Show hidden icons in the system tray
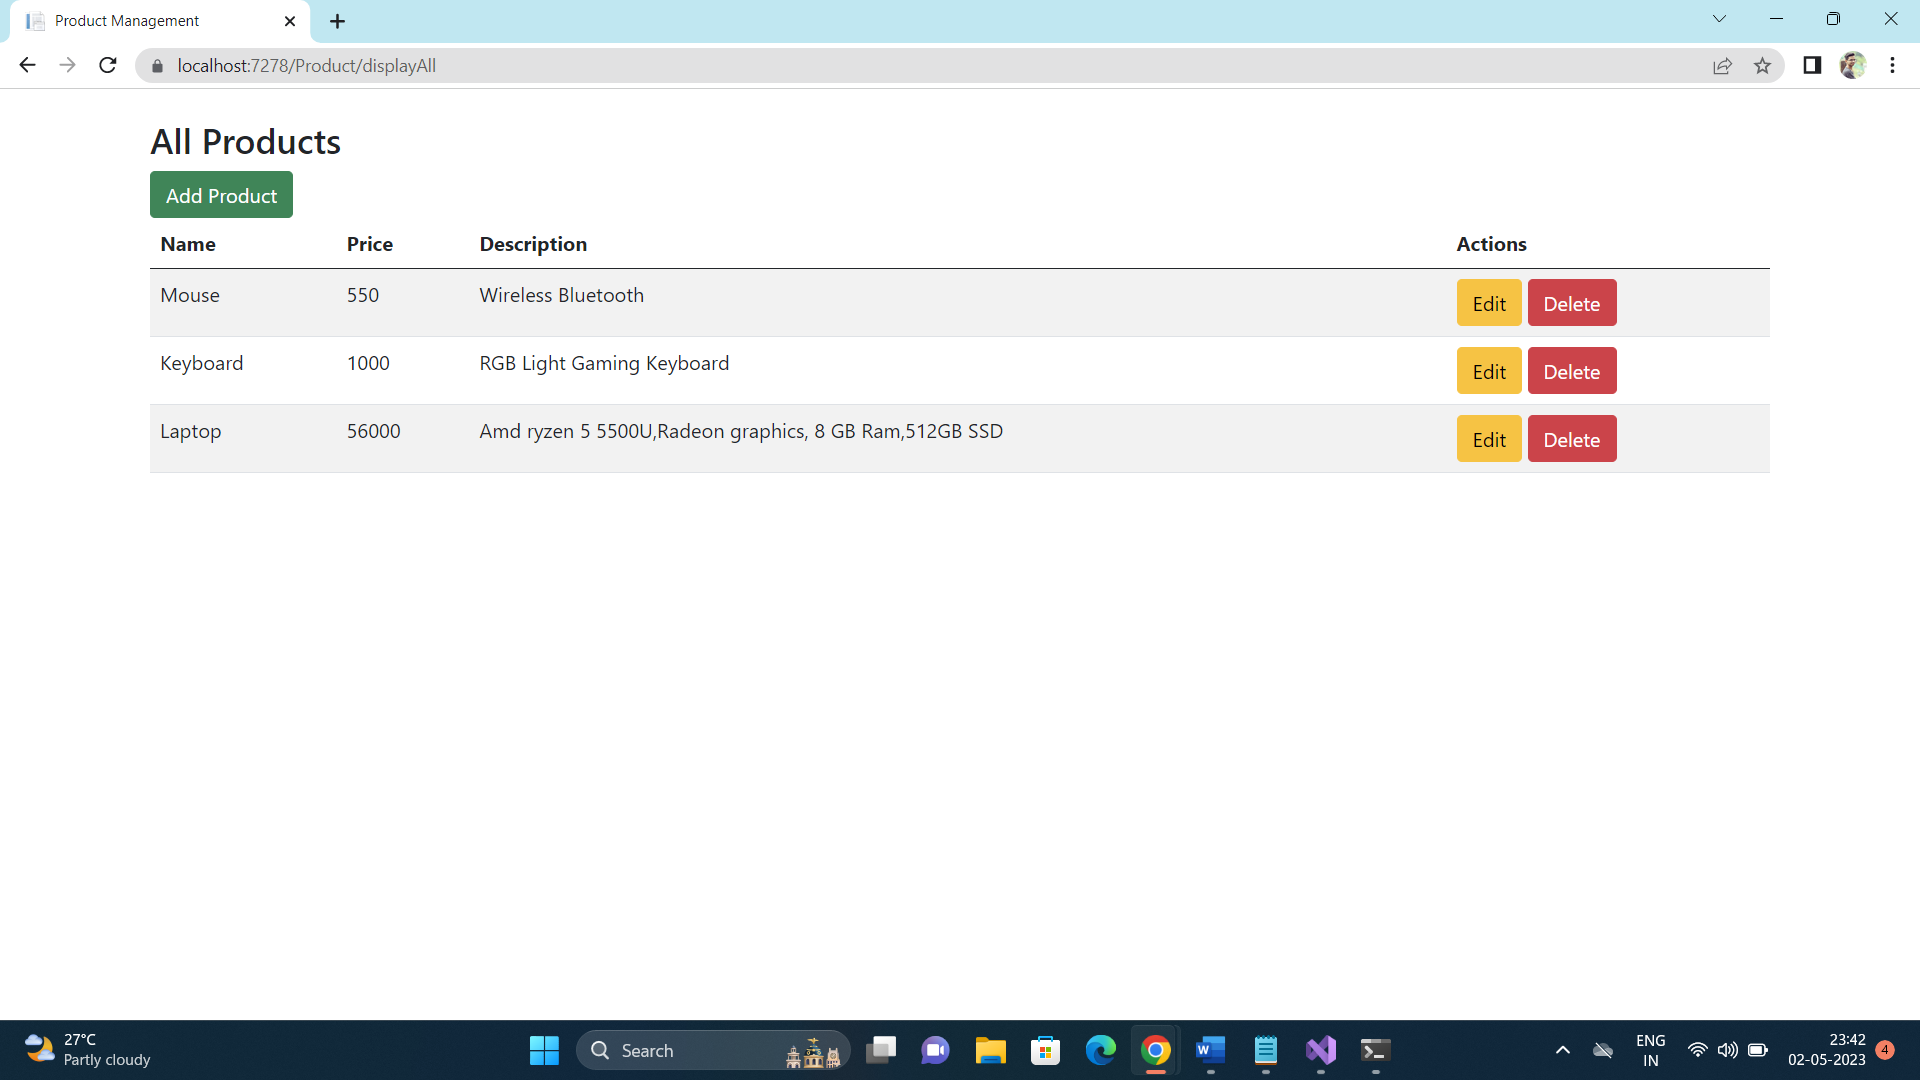The width and height of the screenshot is (1920, 1080). pyautogui.click(x=1563, y=1050)
